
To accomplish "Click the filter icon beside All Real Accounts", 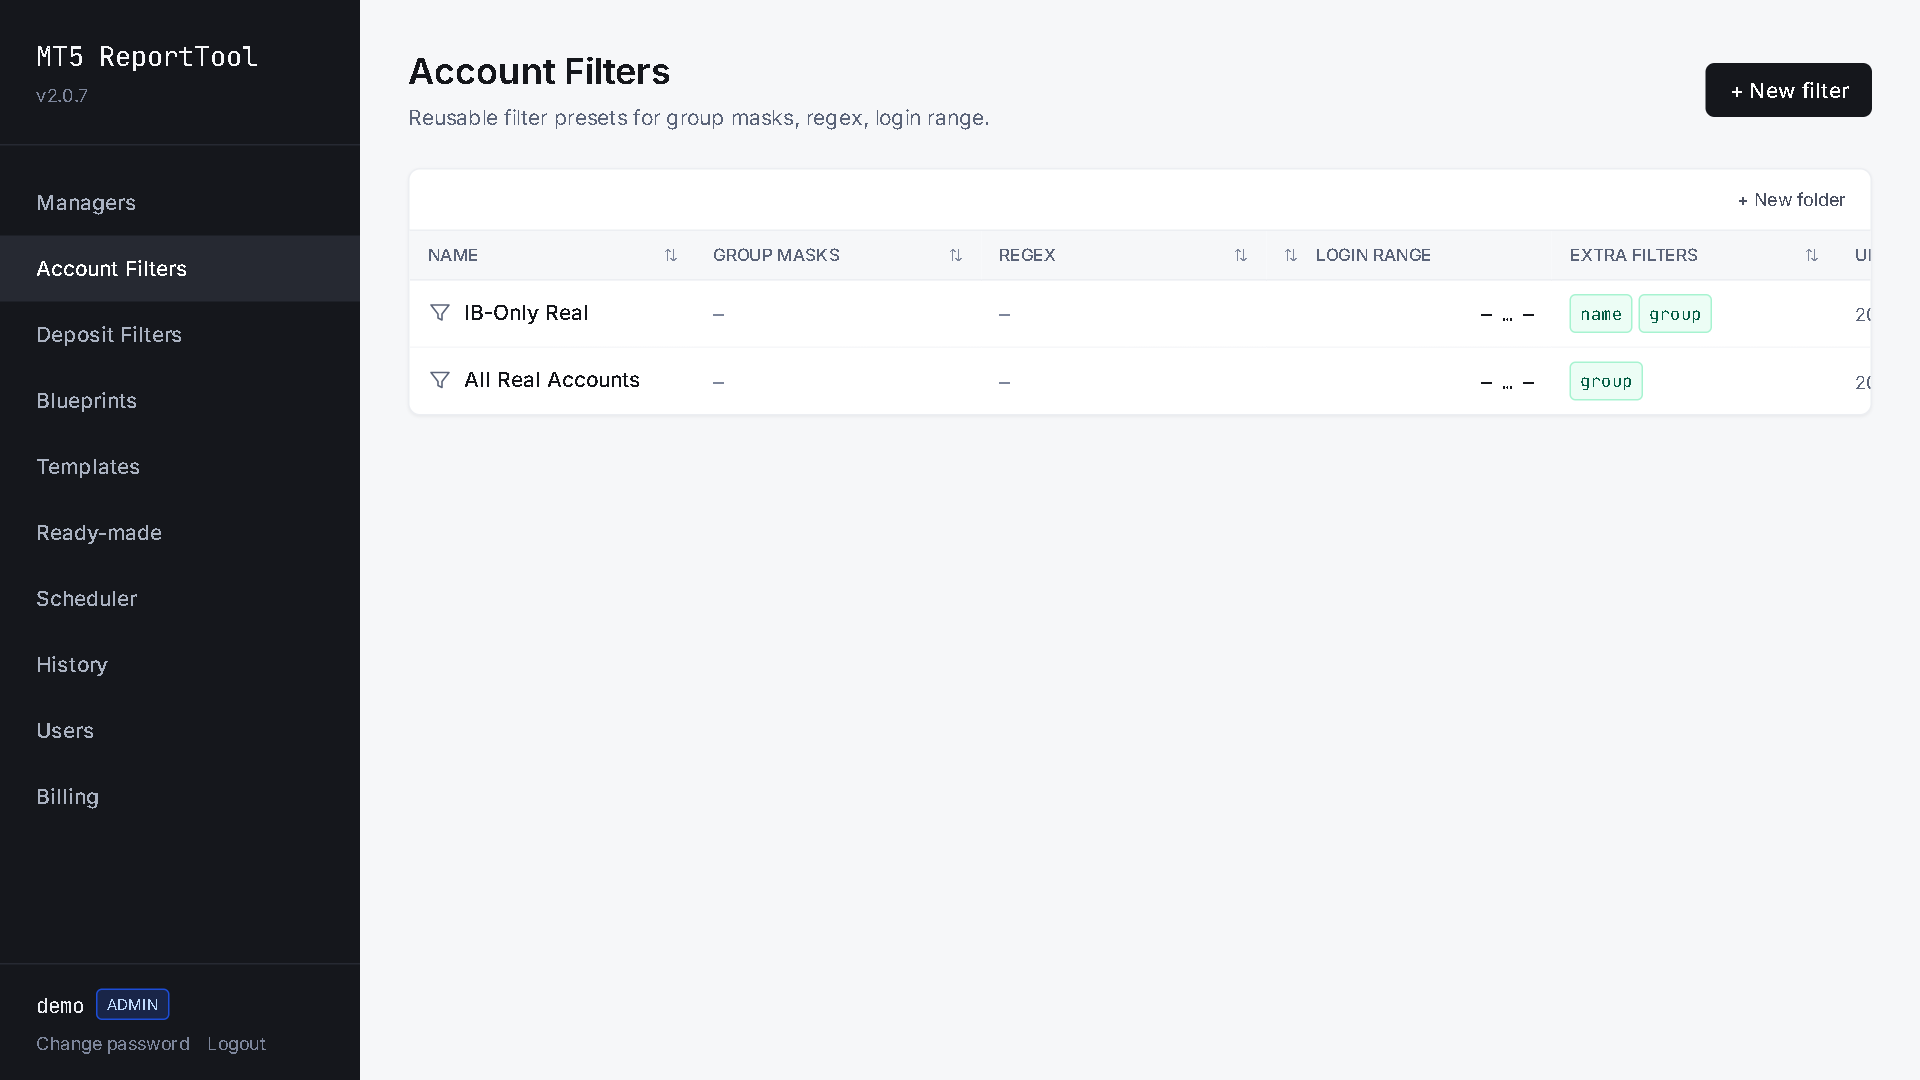I will click(x=439, y=380).
